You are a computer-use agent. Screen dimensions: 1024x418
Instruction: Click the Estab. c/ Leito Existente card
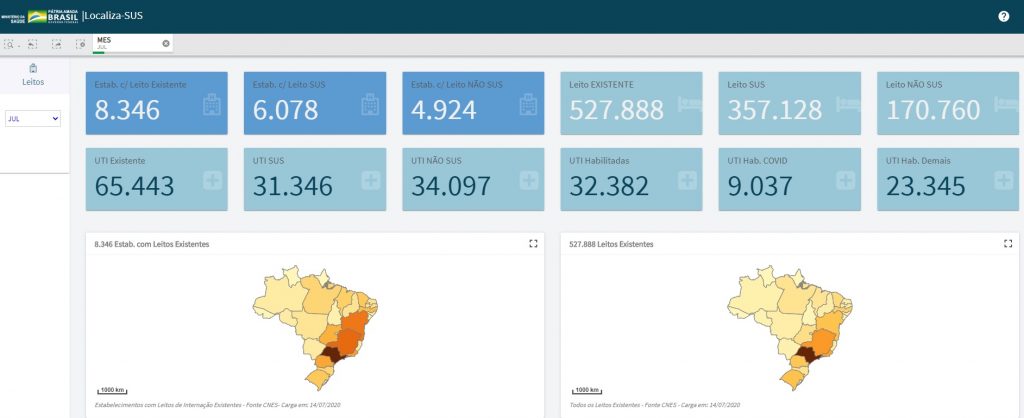156,103
